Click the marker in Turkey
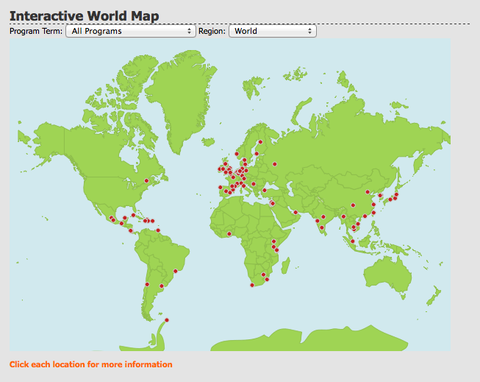 [x=264, y=190]
